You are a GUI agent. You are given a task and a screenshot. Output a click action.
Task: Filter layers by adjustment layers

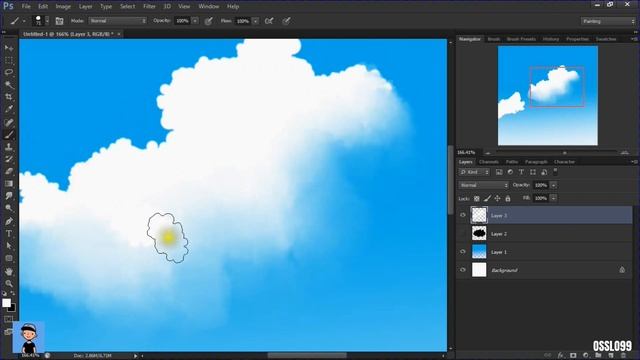[x=510, y=172]
